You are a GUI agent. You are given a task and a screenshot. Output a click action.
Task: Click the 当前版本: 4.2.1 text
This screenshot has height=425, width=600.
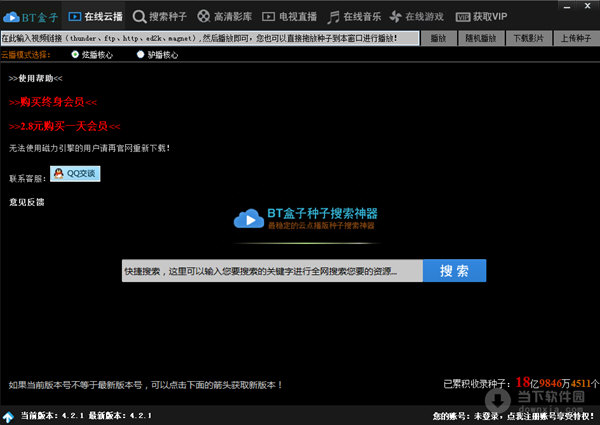(52, 415)
